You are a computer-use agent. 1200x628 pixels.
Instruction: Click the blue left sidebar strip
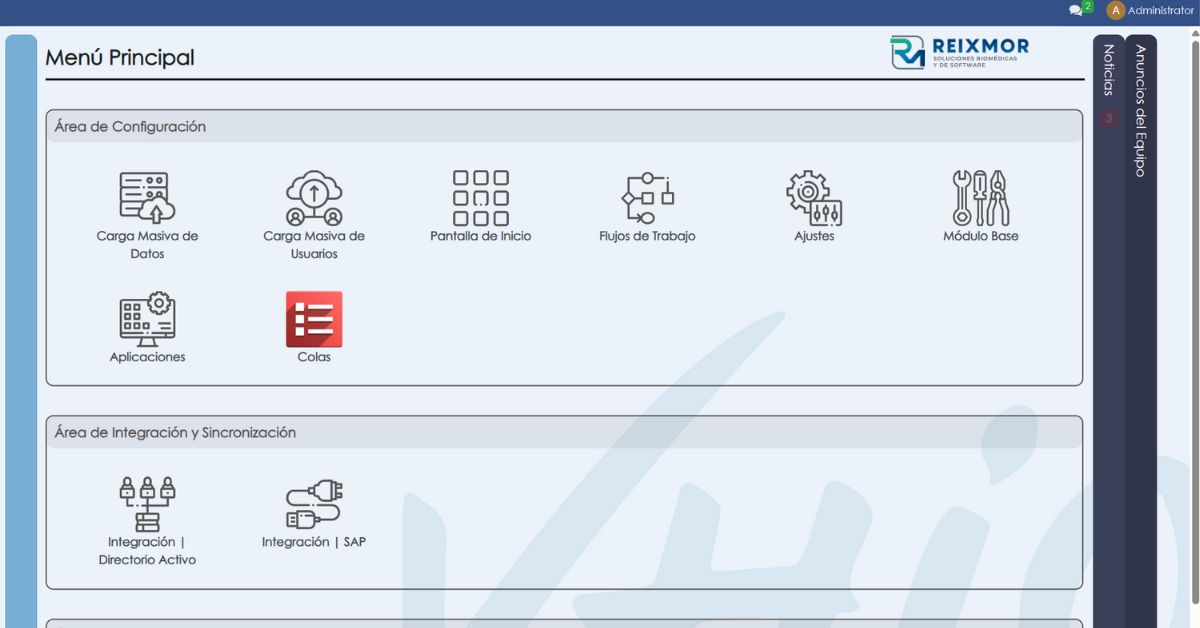click(x=21, y=330)
